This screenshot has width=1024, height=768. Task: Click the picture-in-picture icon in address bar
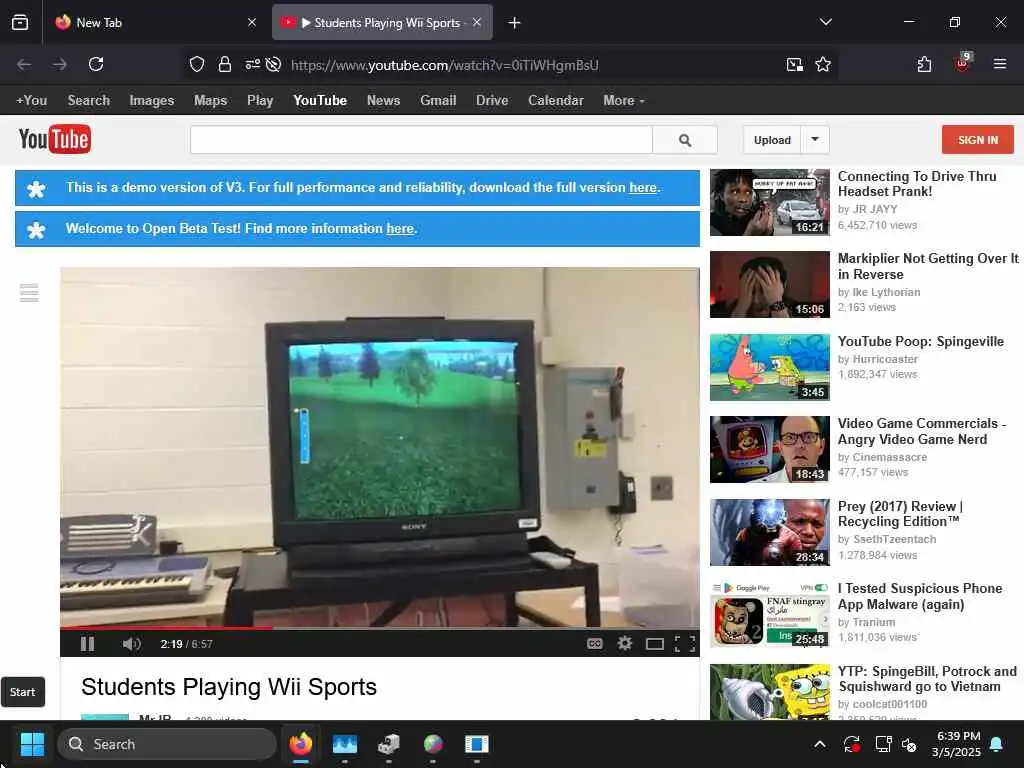(x=794, y=64)
